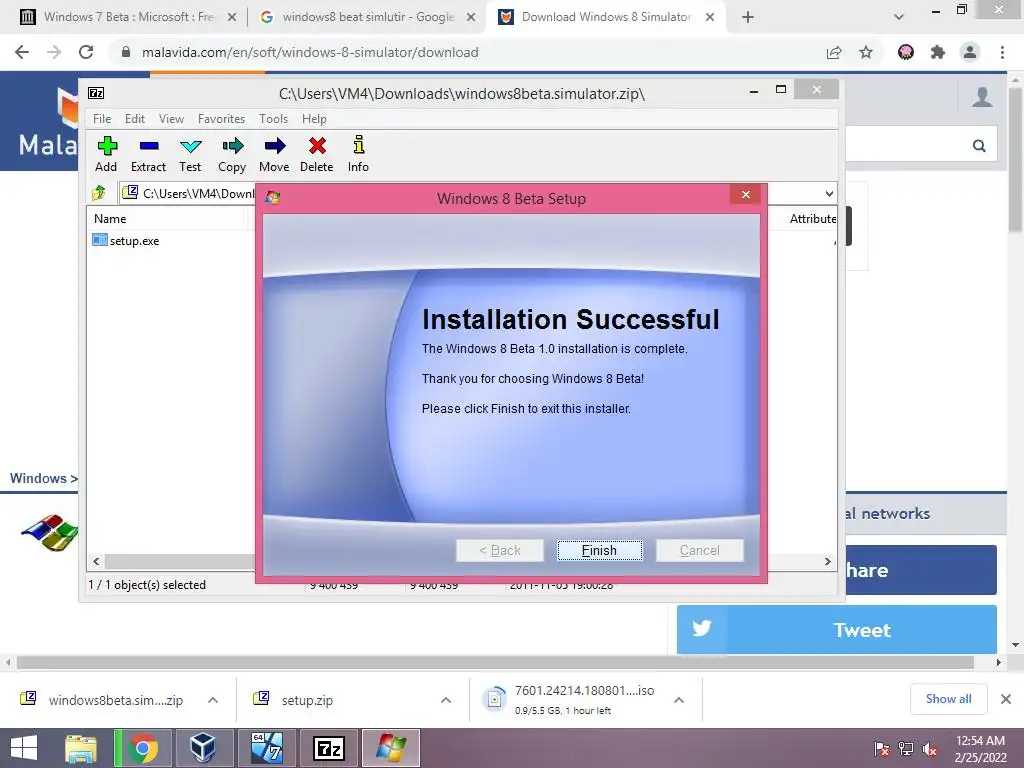Image resolution: width=1024 pixels, height=768 pixels.
Task: Expand the 7601.24214 iso download options chevron
Action: tap(679, 700)
